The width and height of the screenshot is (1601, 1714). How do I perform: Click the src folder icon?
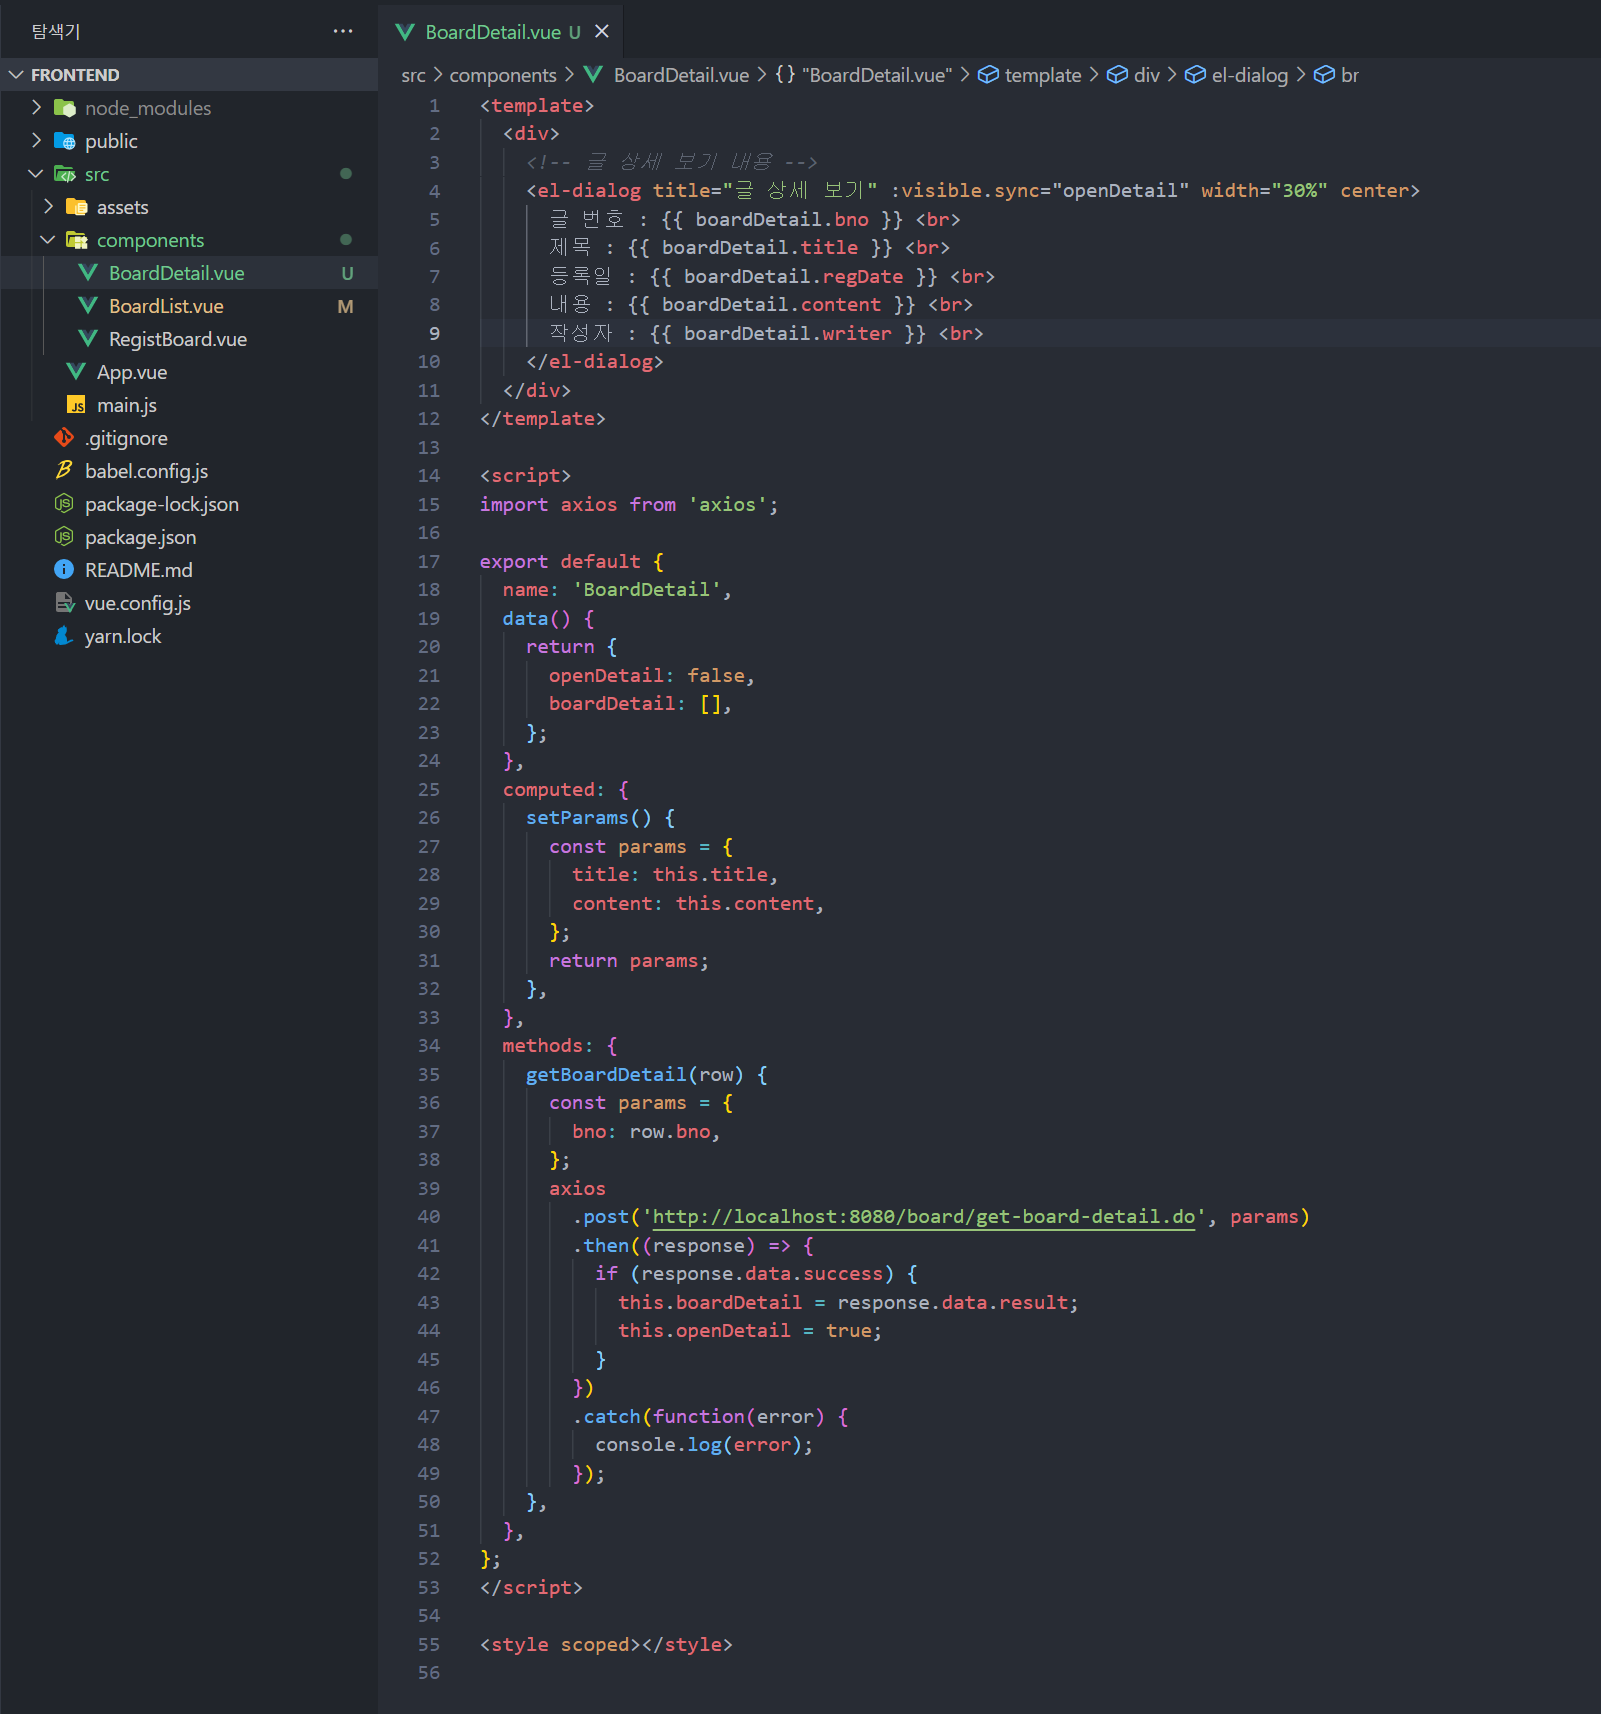click(65, 173)
